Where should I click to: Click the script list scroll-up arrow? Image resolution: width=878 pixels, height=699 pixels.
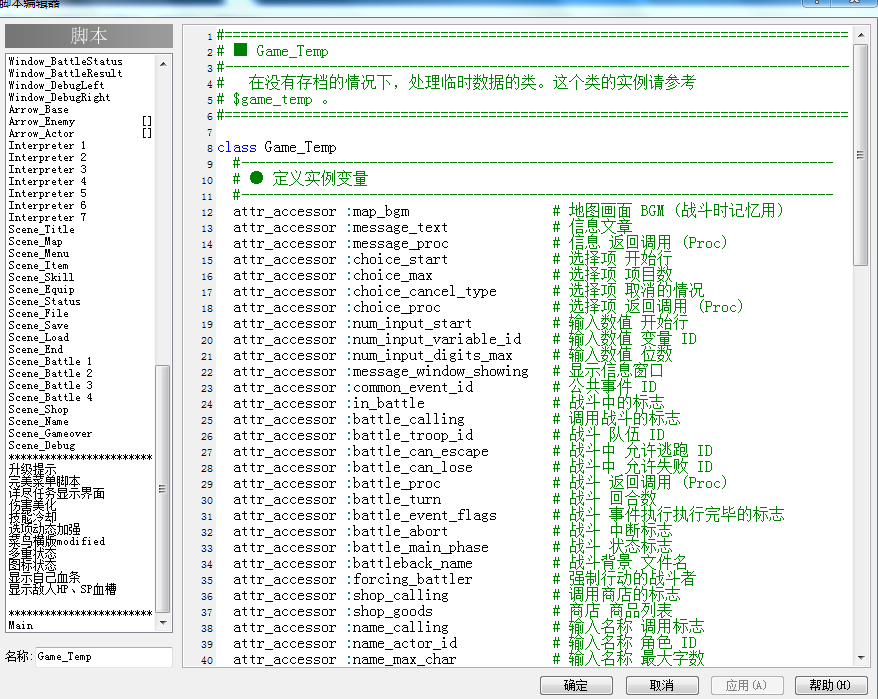click(163, 64)
